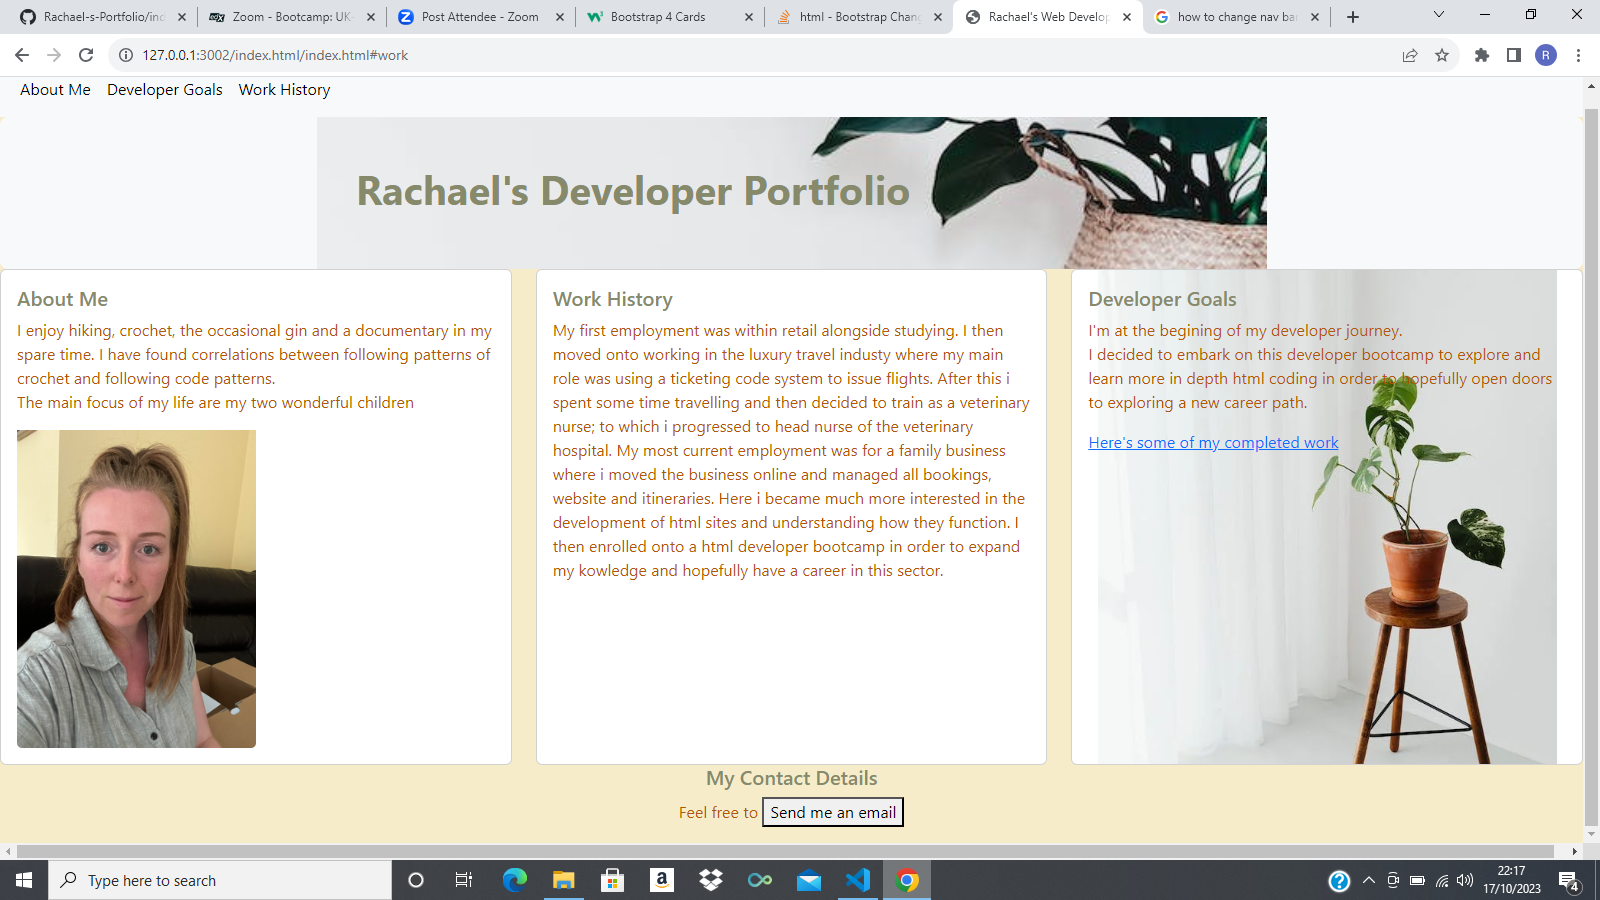Open the share this page icon
Viewport: 1600px width, 900px height.
1409,55
